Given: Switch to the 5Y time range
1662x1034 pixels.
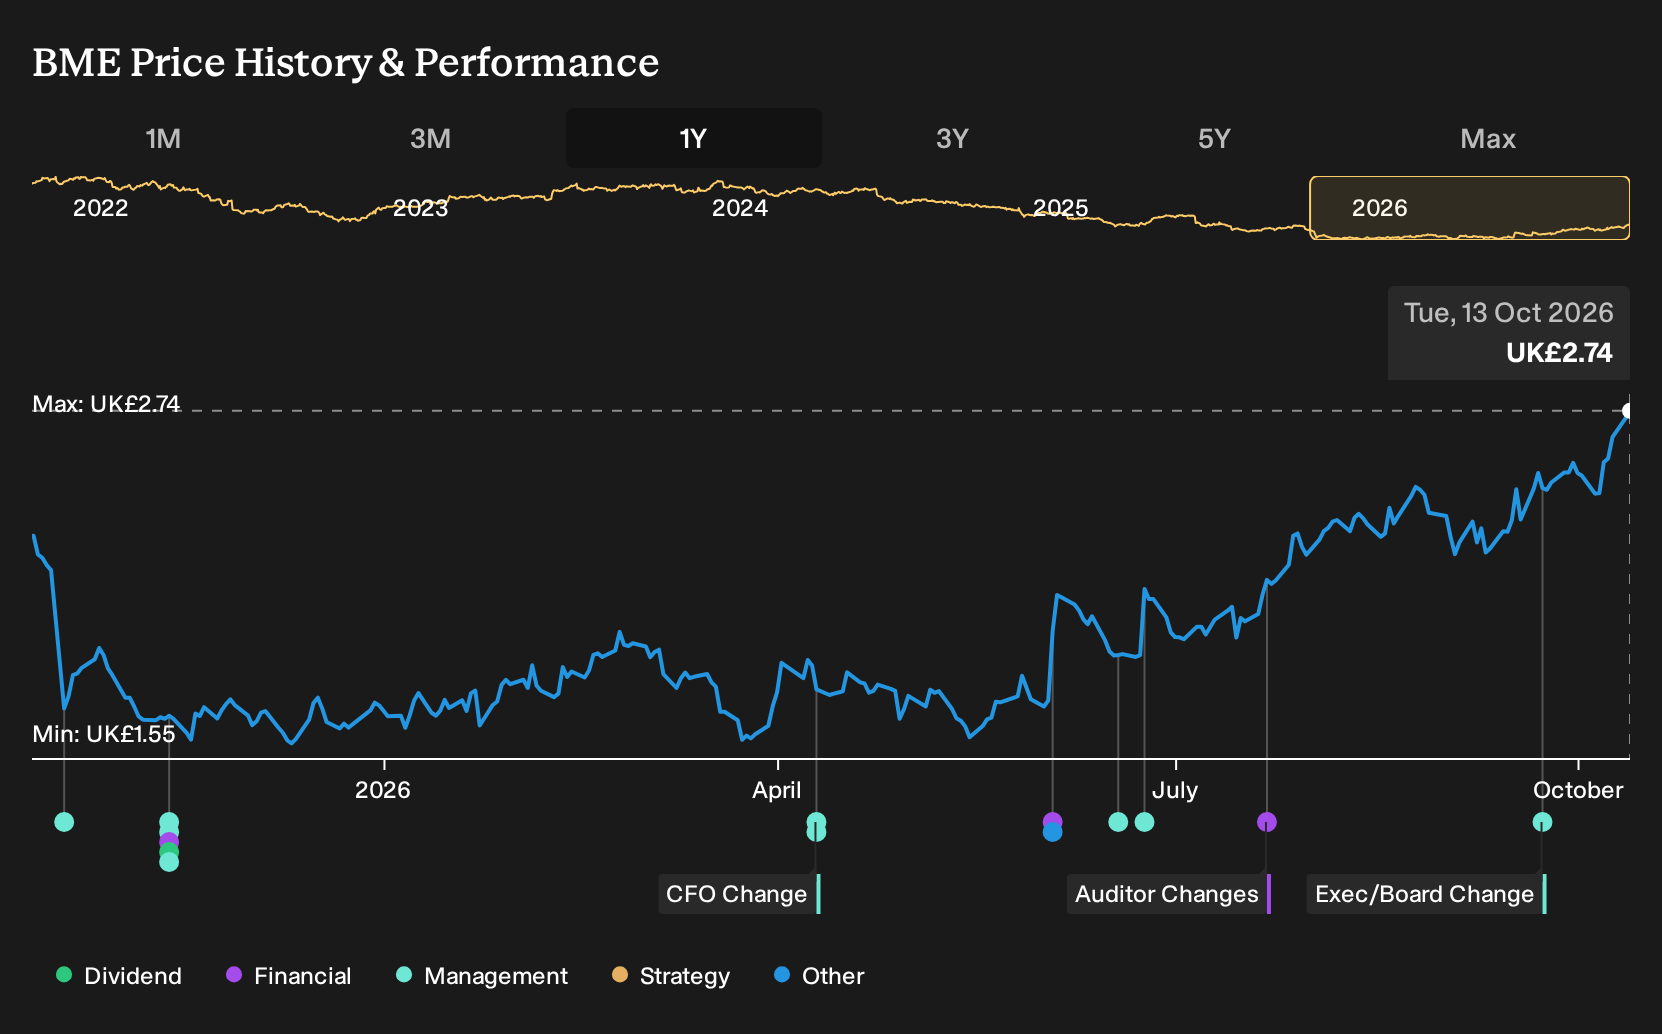Looking at the screenshot, I should [x=1214, y=138].
